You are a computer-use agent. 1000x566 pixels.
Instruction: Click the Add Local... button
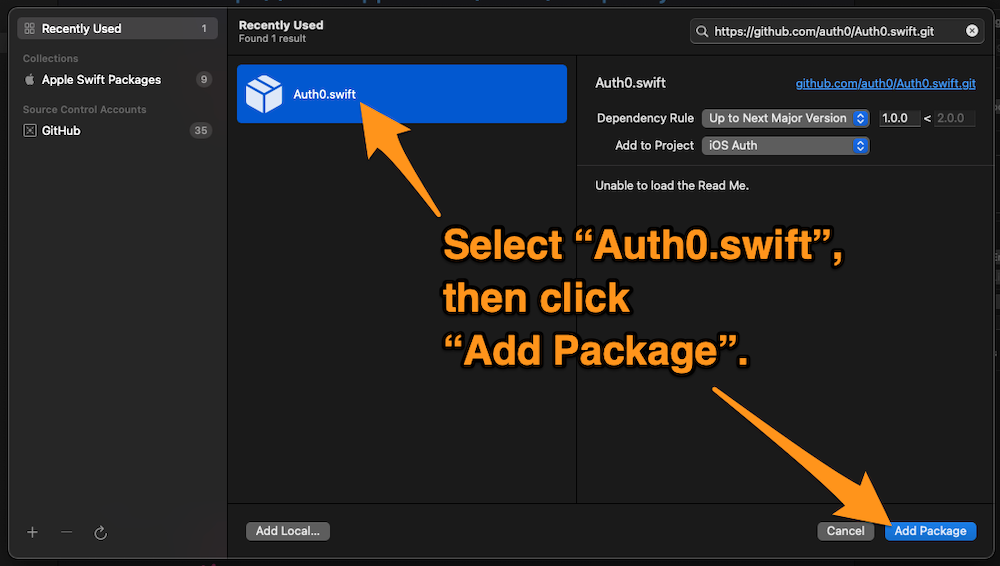[x=288, y=531]
